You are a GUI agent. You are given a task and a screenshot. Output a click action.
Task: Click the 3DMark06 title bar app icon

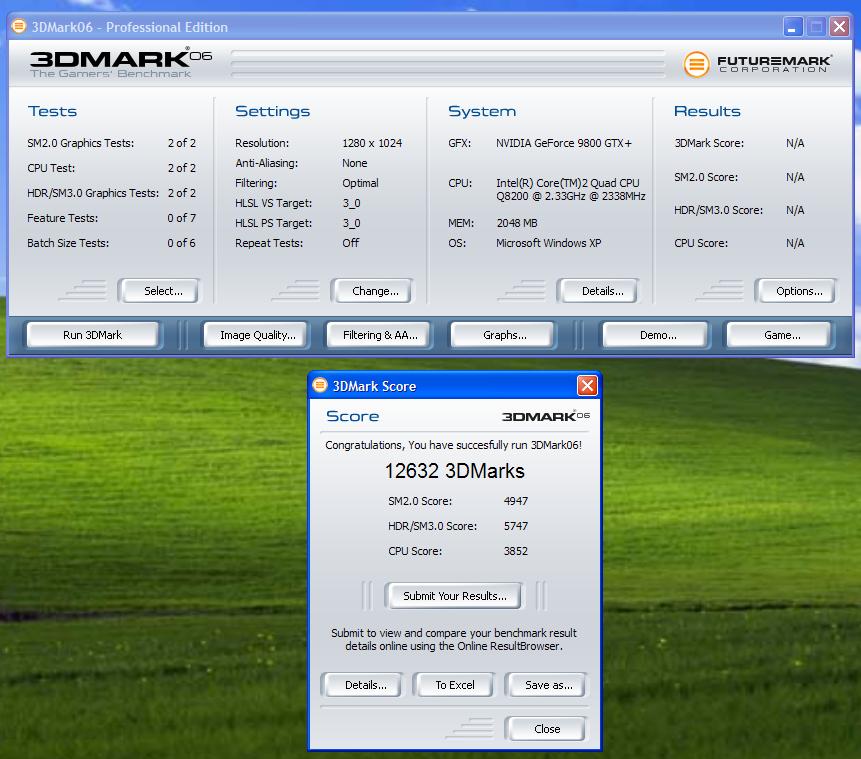click(19, 26)
